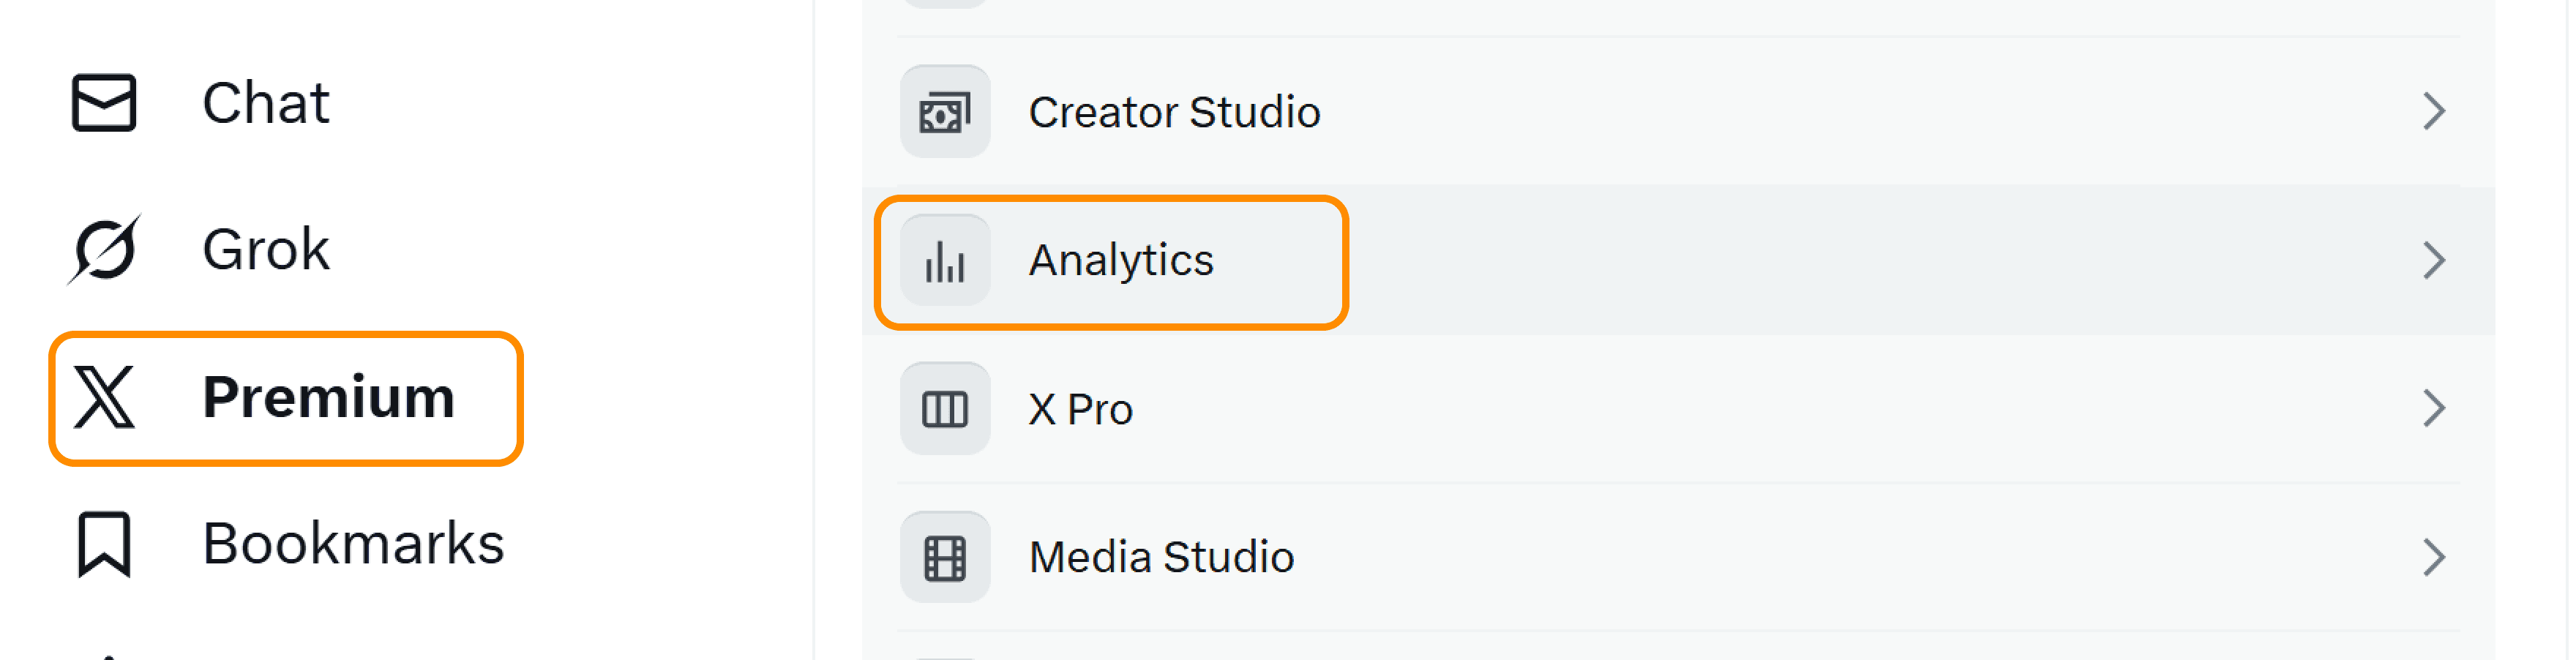Expand the Analytics row chevron
The width and height of the screenshot is (2576, 660).
(2433, 260)
